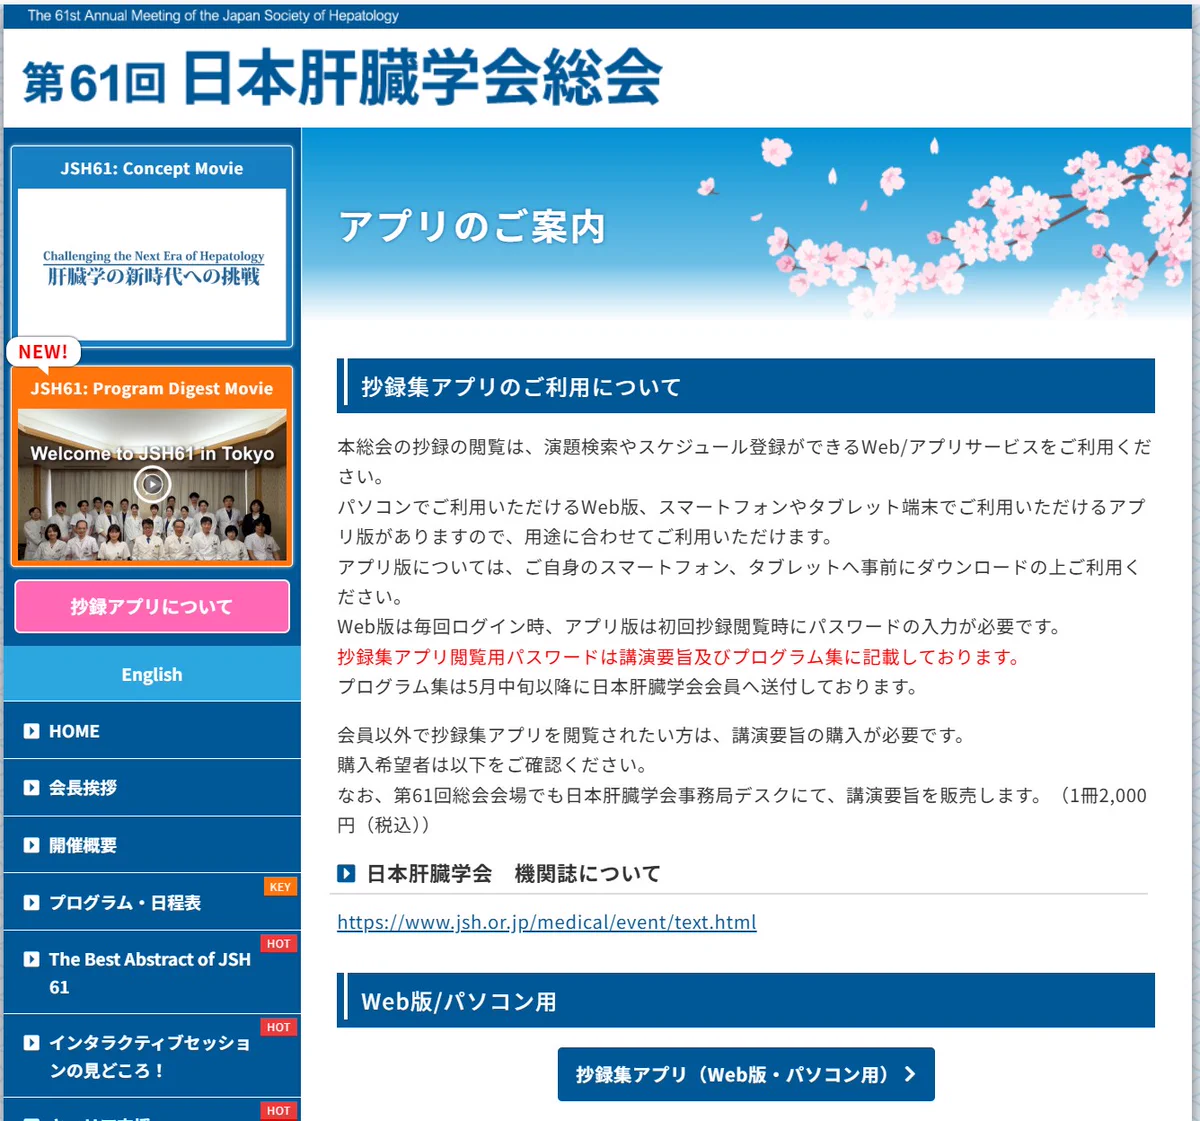Viewport: 1200px width, 1121px height.
Task: Click the red password notice text
Action: tap(681, 657)
